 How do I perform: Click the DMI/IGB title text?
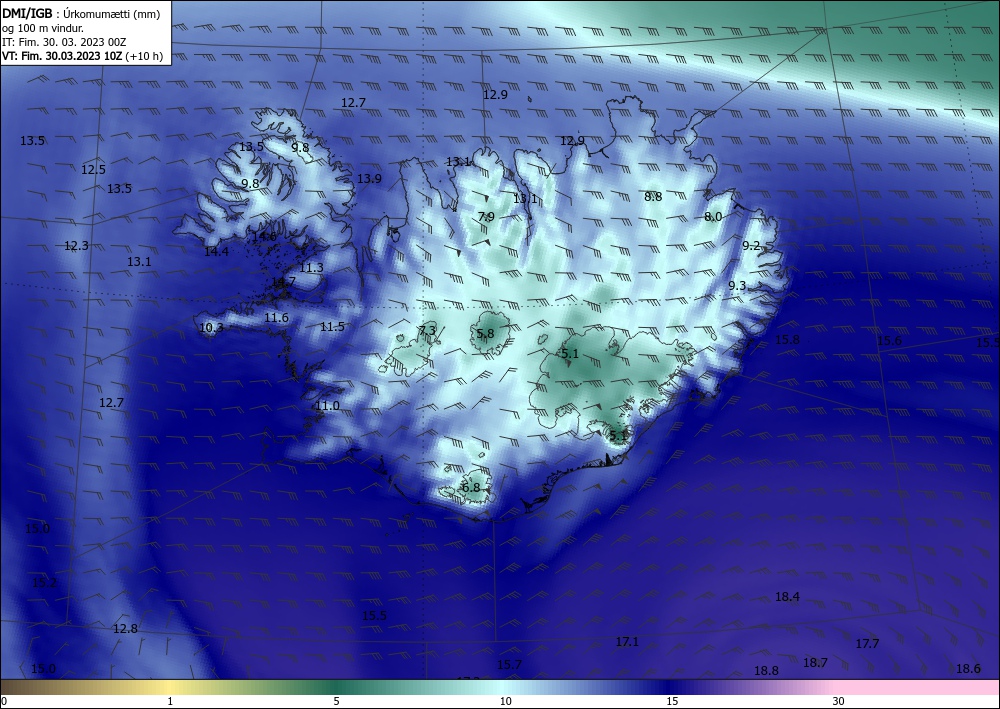(x=26, y=13)
